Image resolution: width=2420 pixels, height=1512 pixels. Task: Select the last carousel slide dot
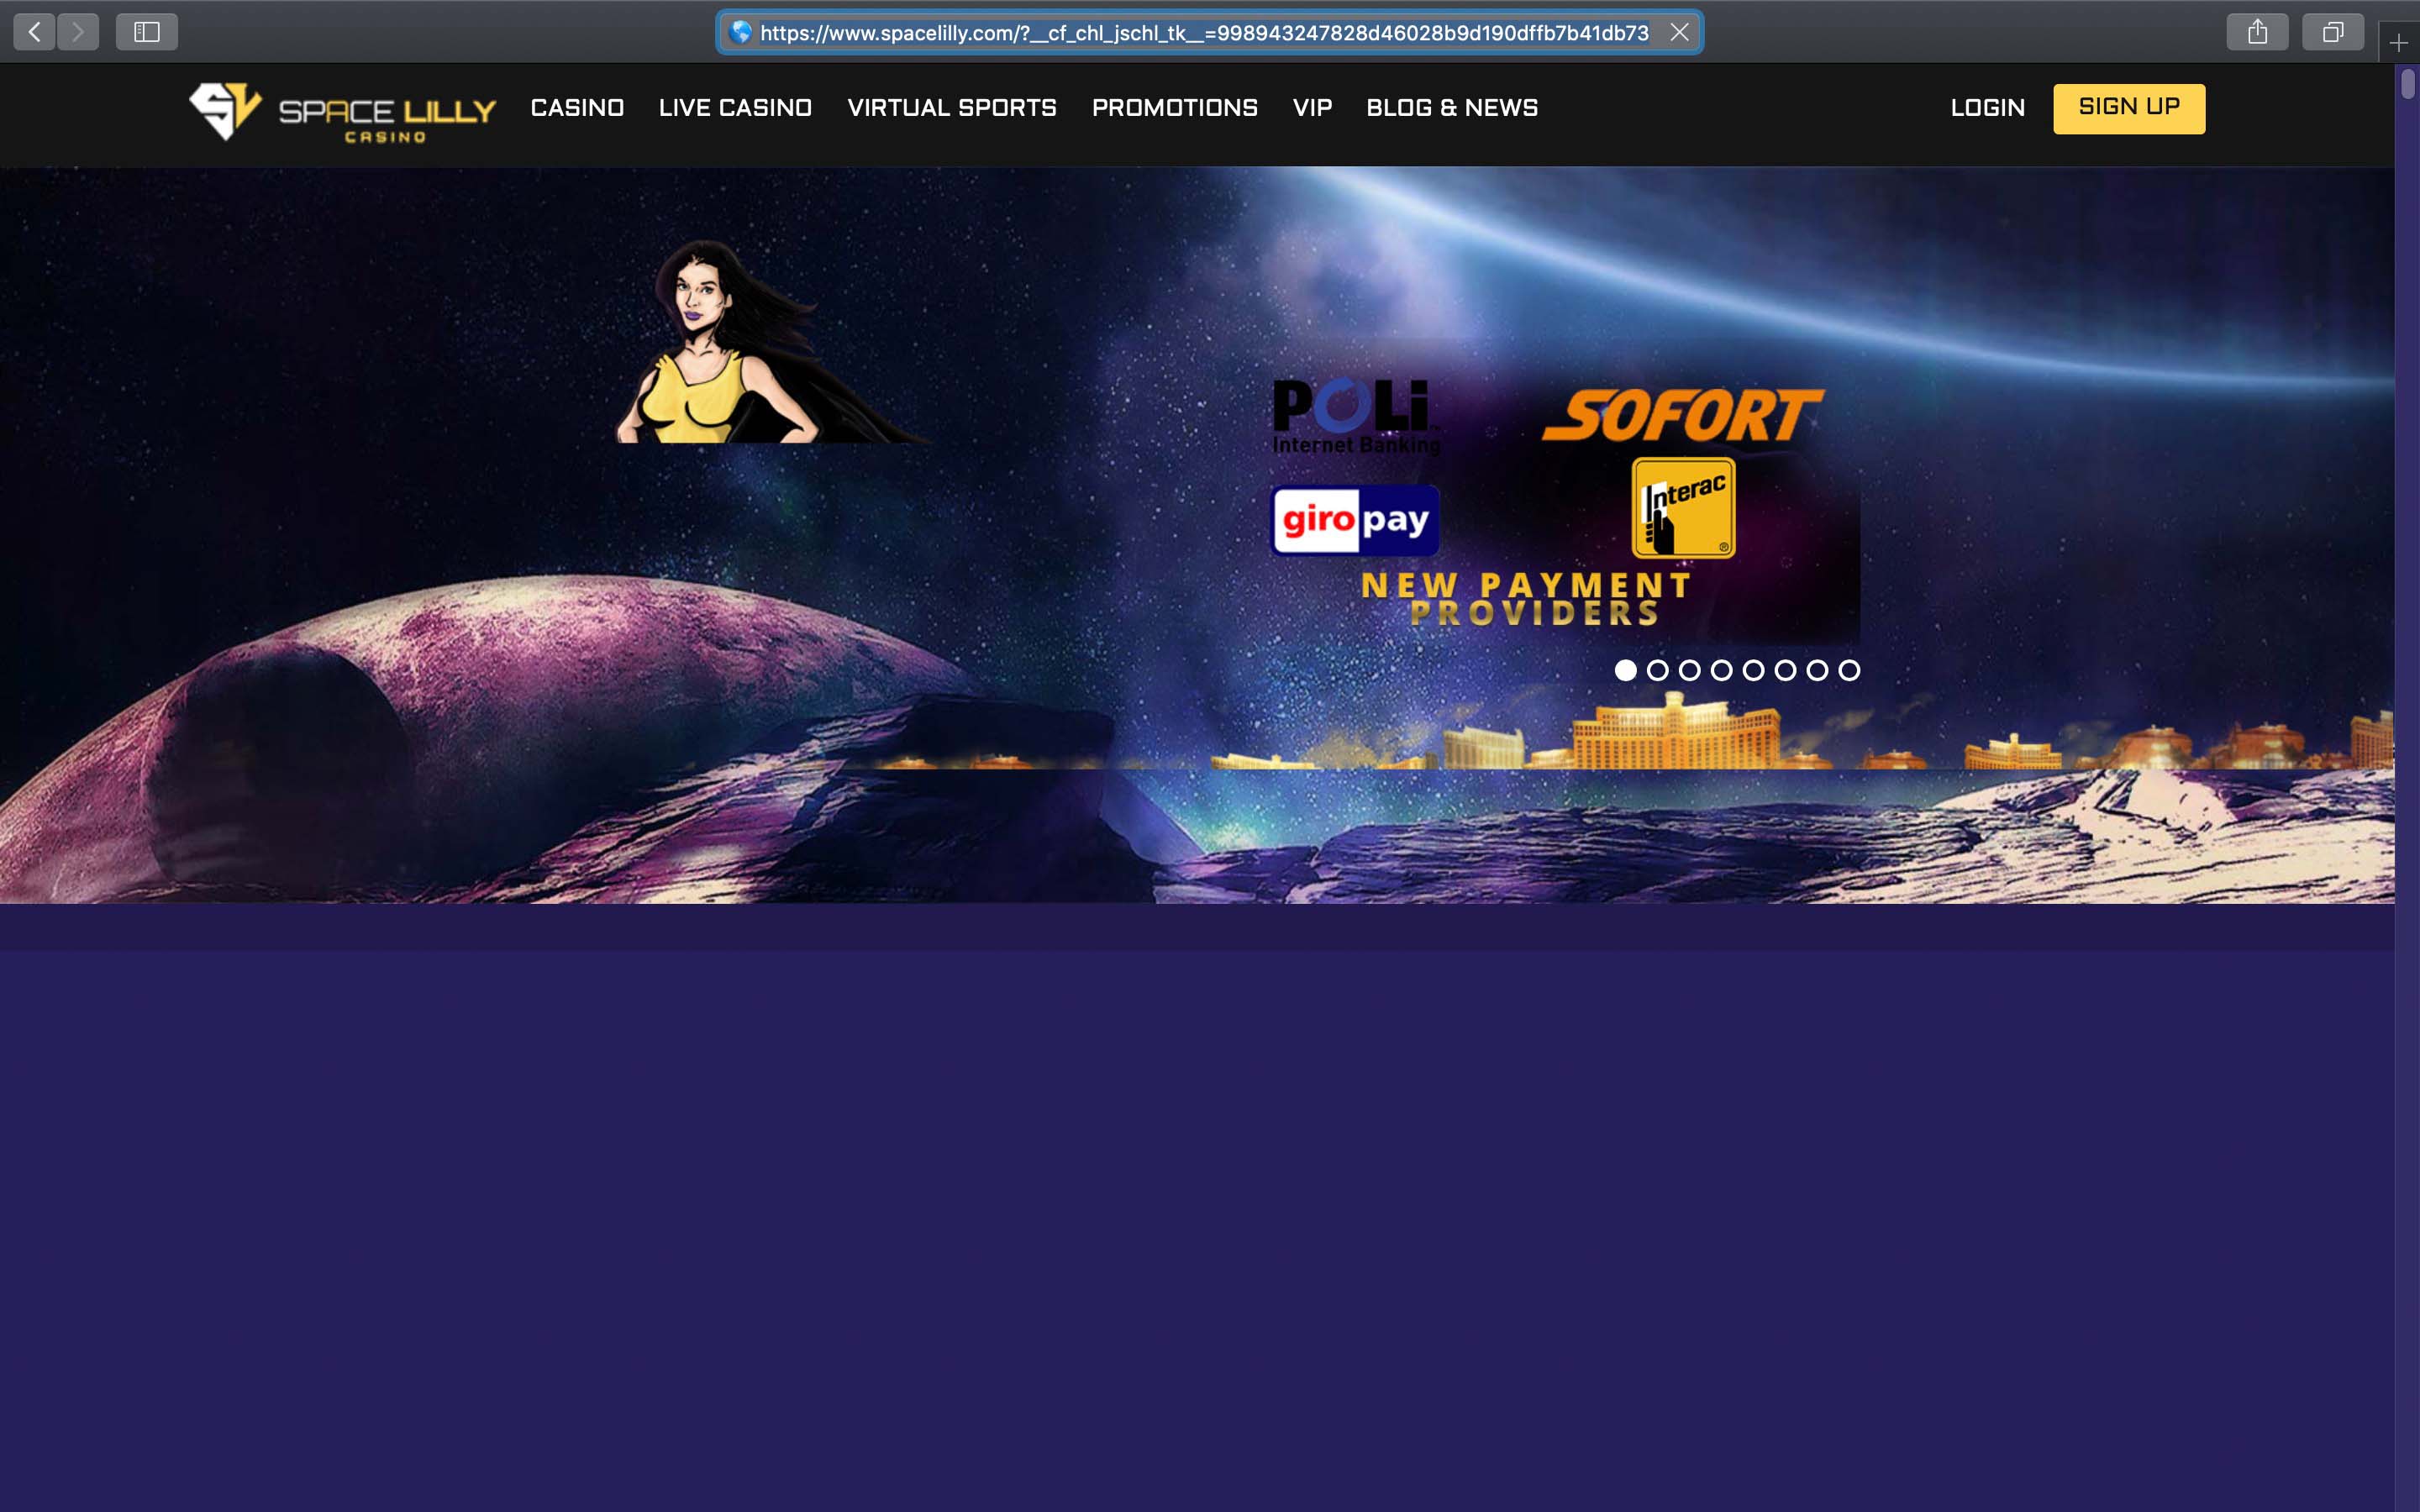[1850, 670]
